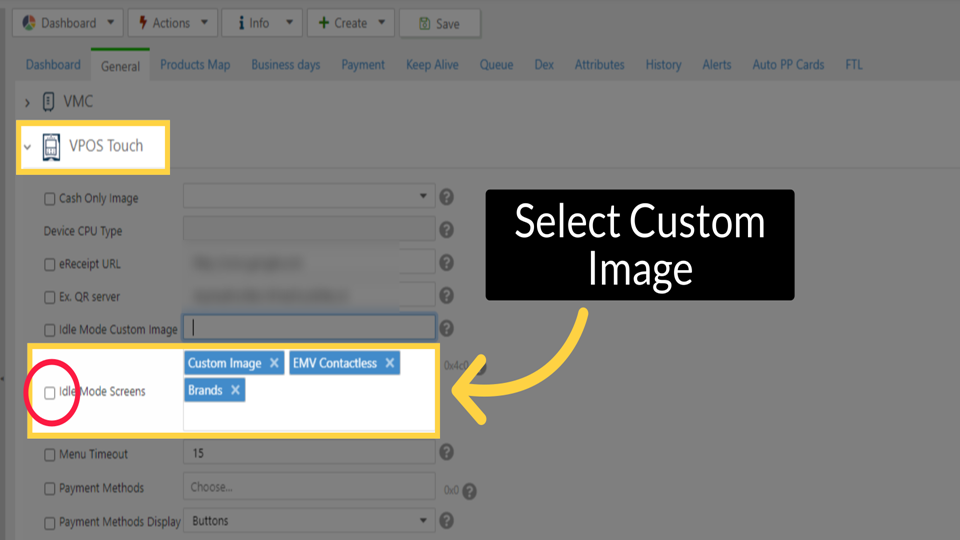Click help icon for Device CPU Type
This screenshot has height=540, width=960.
(447, 230)
